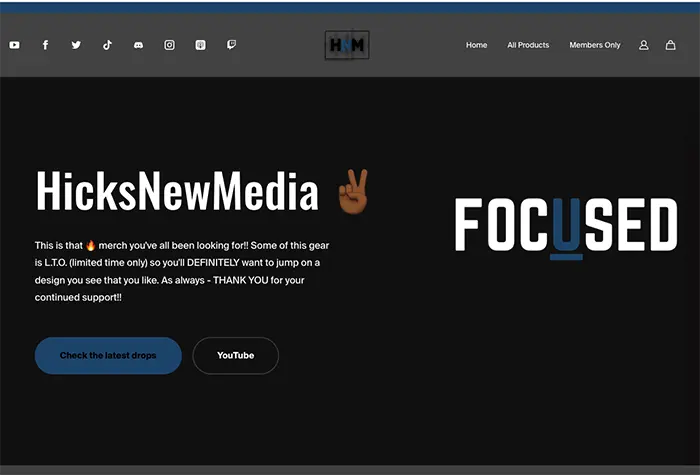Open the Instagram icon

[x=169, y=45]
